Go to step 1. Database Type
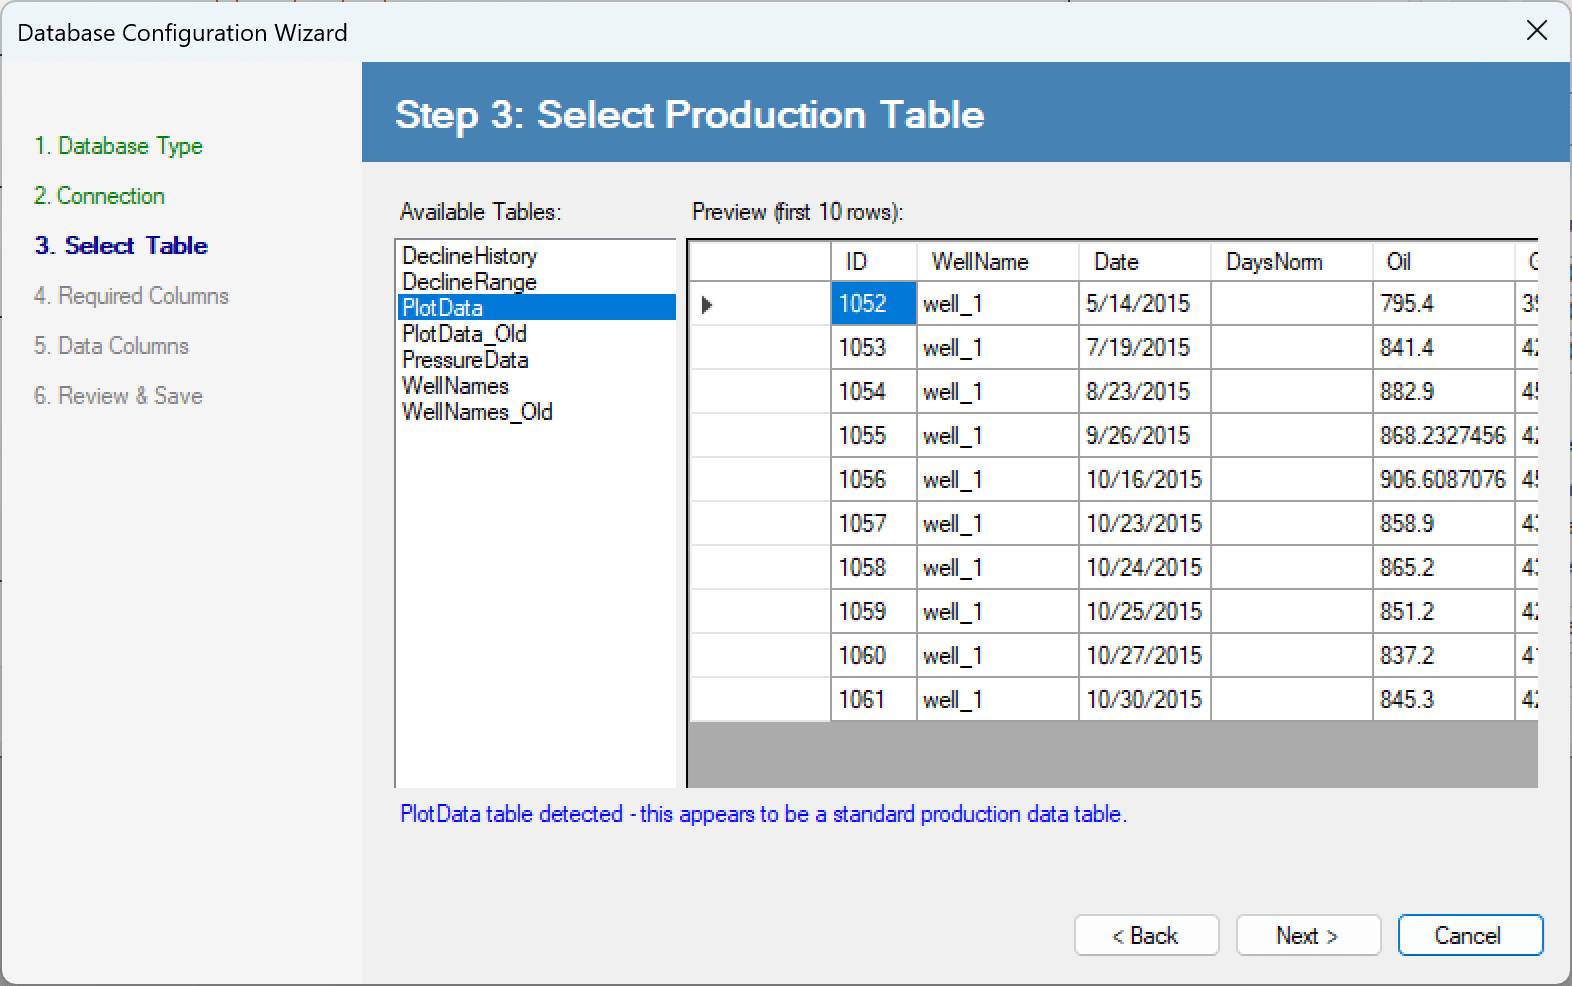Screen dimensions: 1572x986 pos(118,146)
